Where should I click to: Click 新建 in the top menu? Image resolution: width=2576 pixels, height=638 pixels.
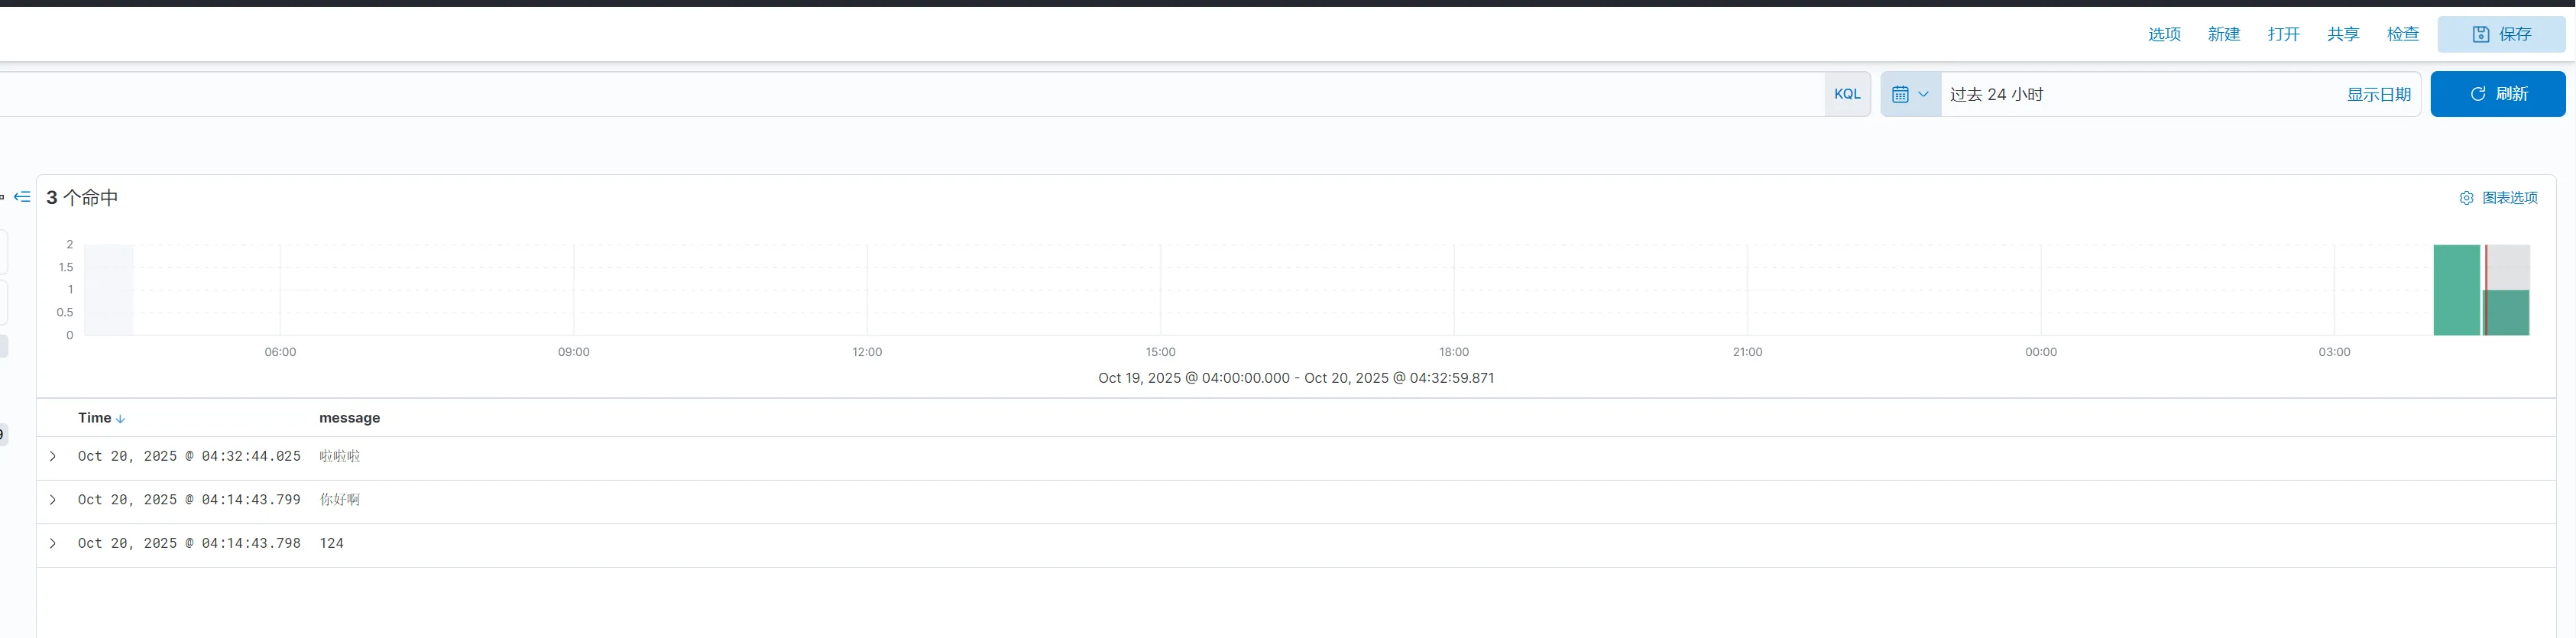(x=2223, y=34)
